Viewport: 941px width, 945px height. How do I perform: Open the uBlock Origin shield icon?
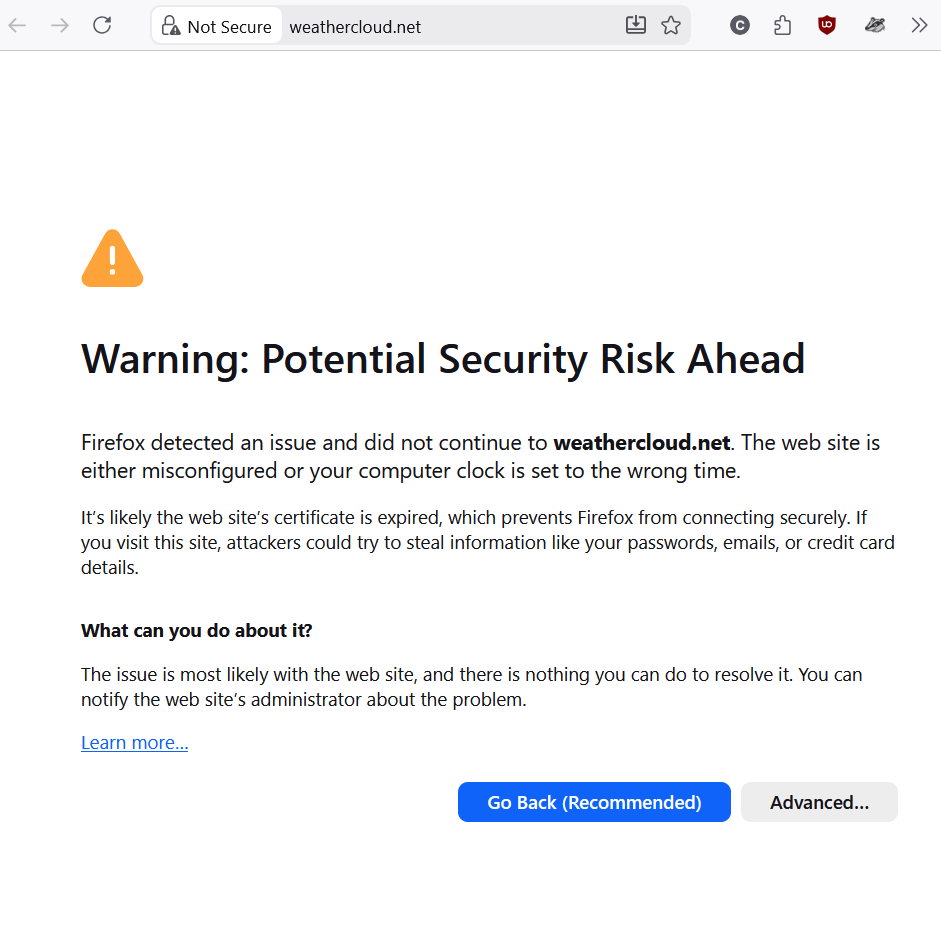click(827, 26)
